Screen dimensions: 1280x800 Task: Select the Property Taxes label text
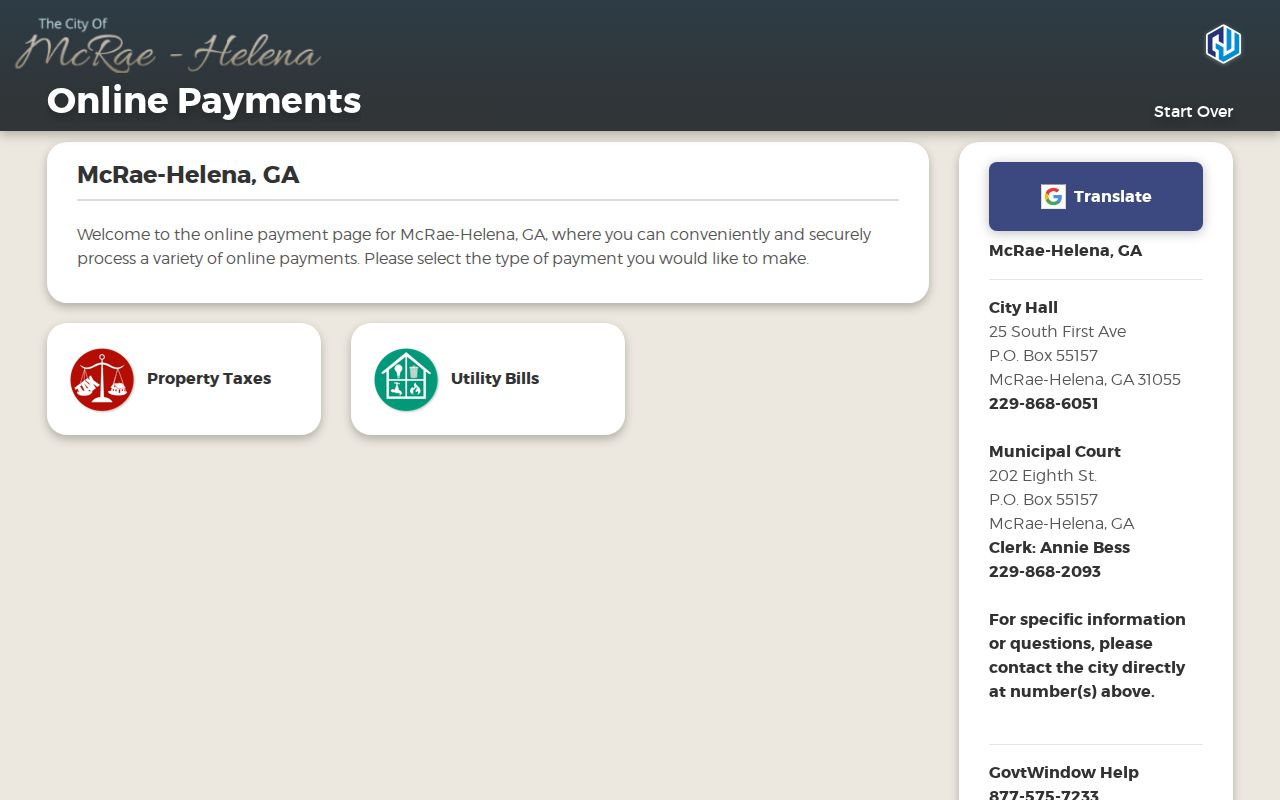(x=209, y=378)
